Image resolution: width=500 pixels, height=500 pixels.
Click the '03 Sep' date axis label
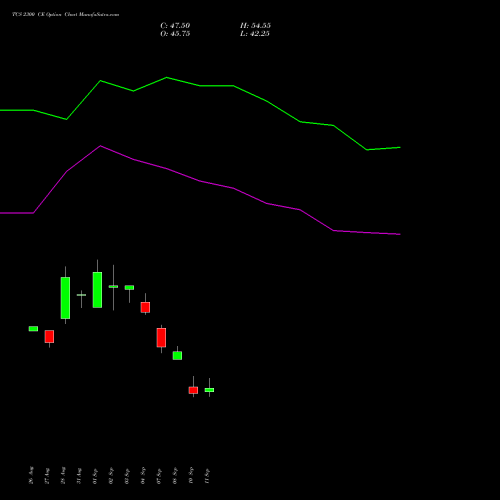127,476
